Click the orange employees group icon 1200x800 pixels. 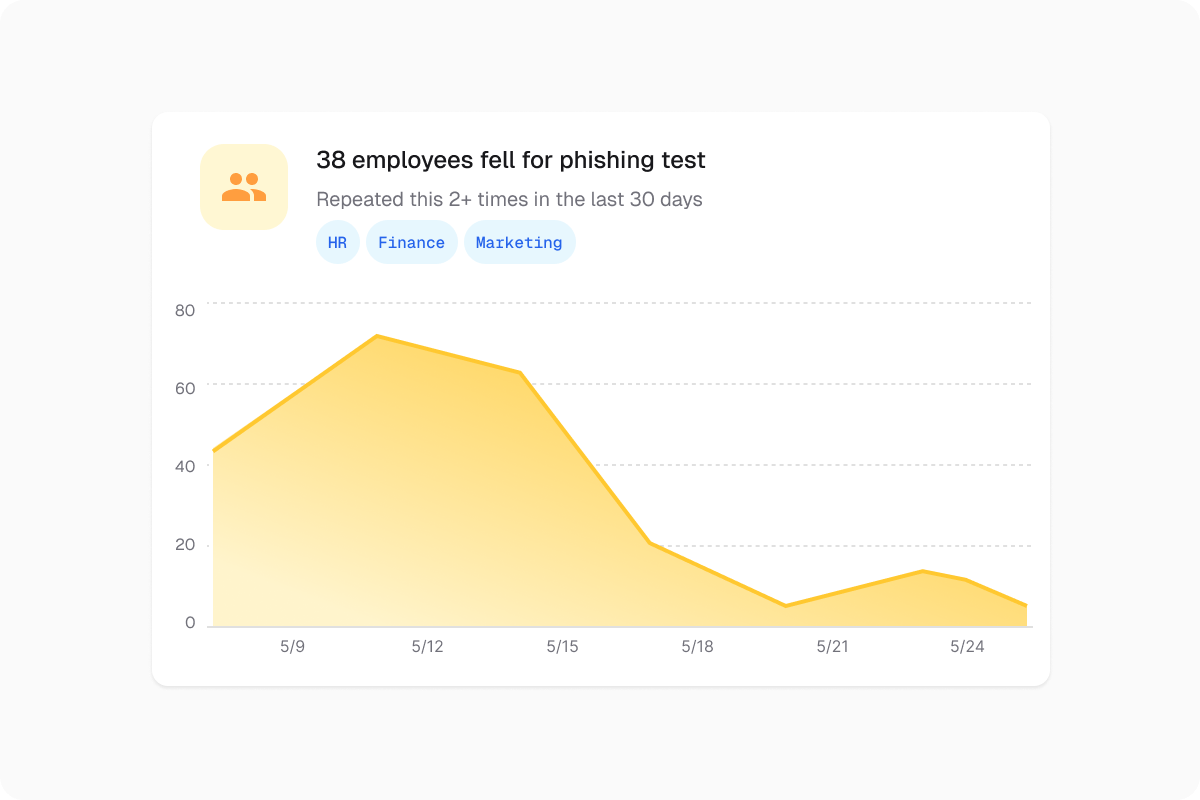click(x=244, y=187)
